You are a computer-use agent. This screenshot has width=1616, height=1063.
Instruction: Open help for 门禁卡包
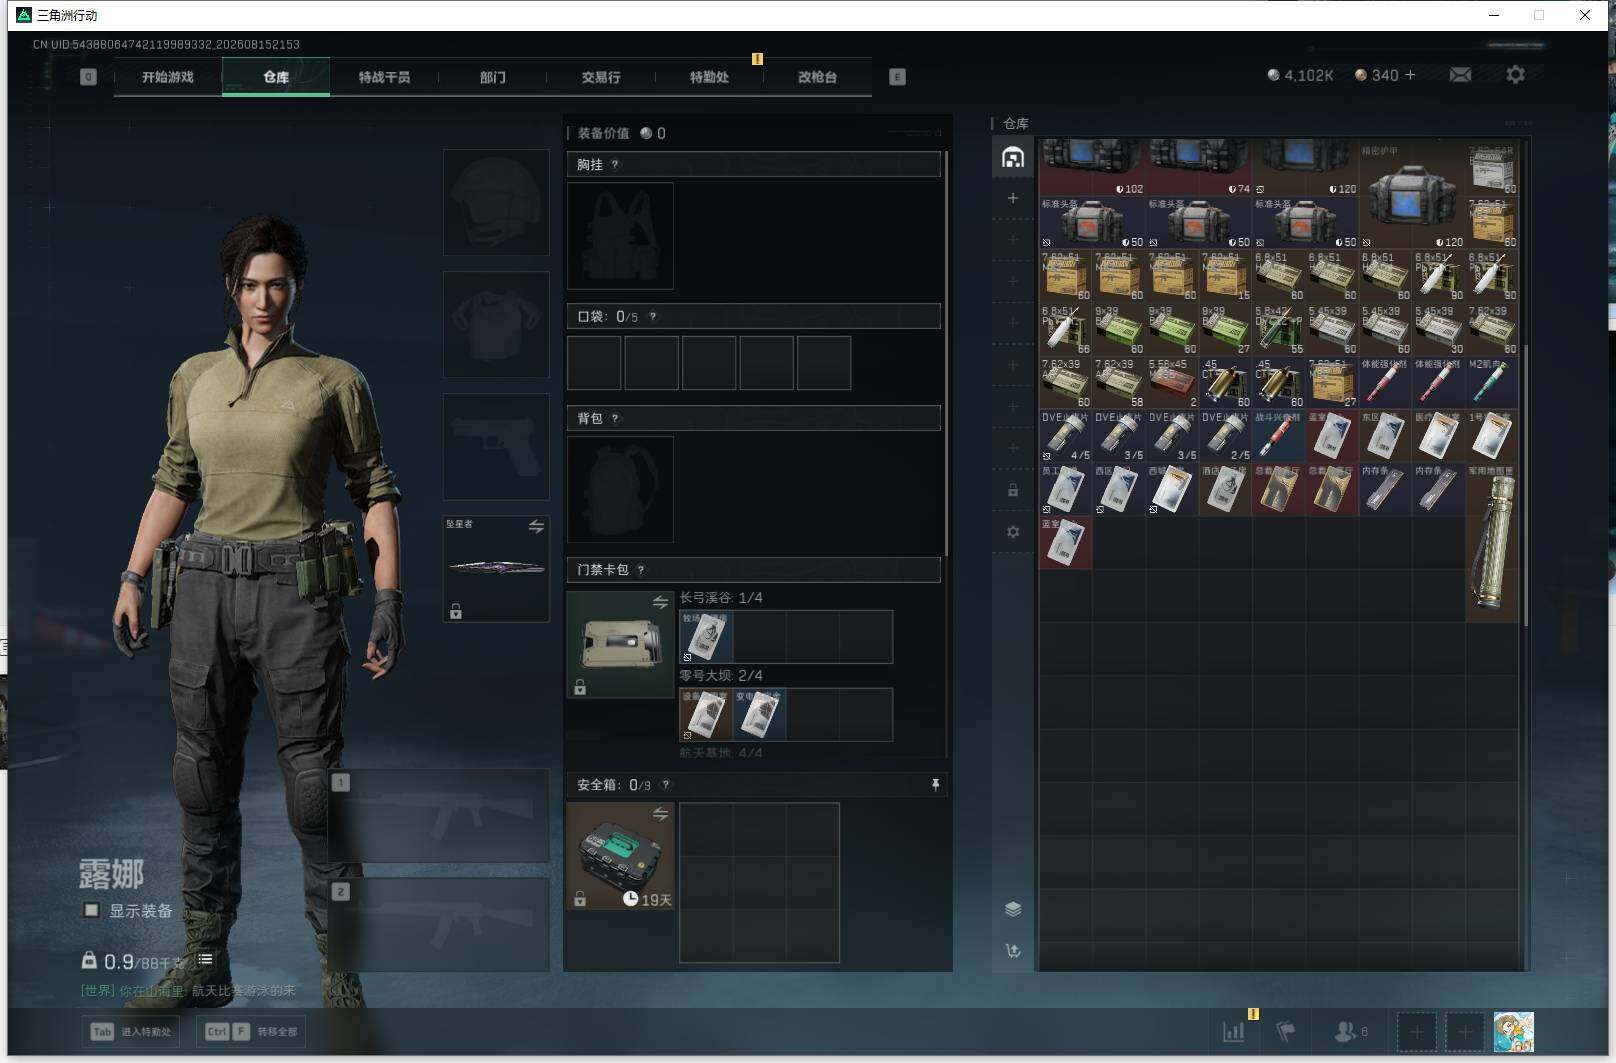(x=641, y=570)
